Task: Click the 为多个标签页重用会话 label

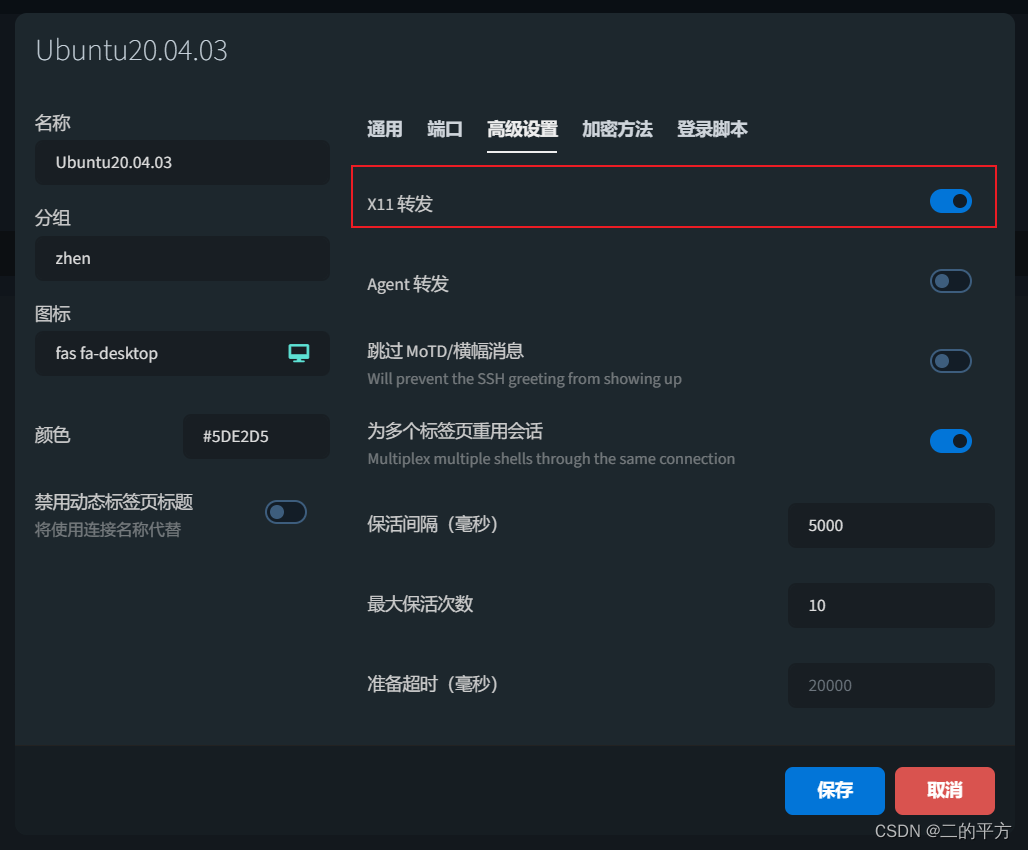Action: [x=455, y=431]
